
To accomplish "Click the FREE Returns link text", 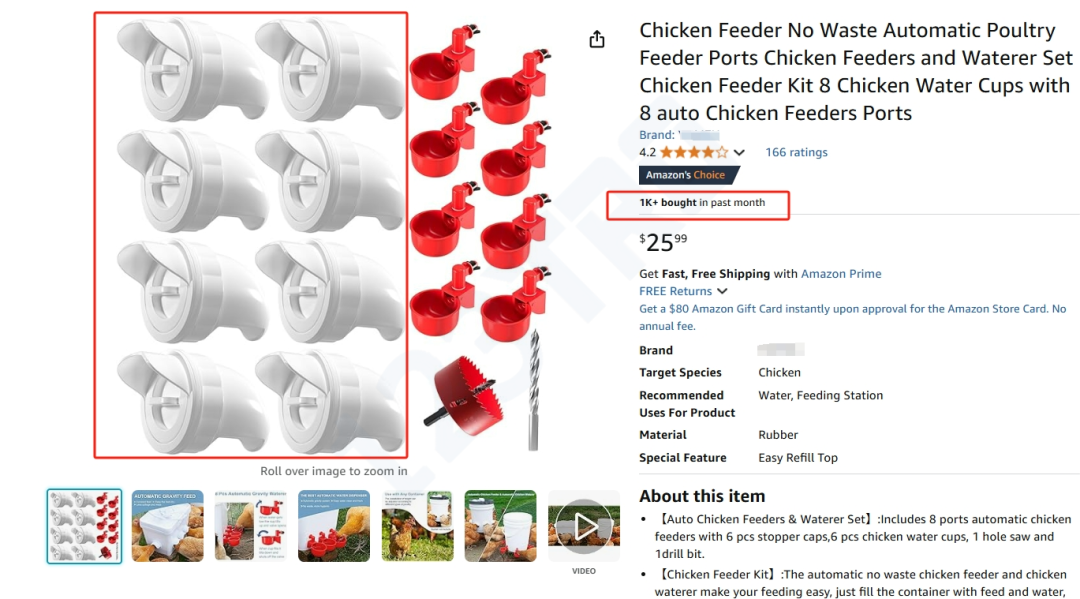I will click(676, 291).
